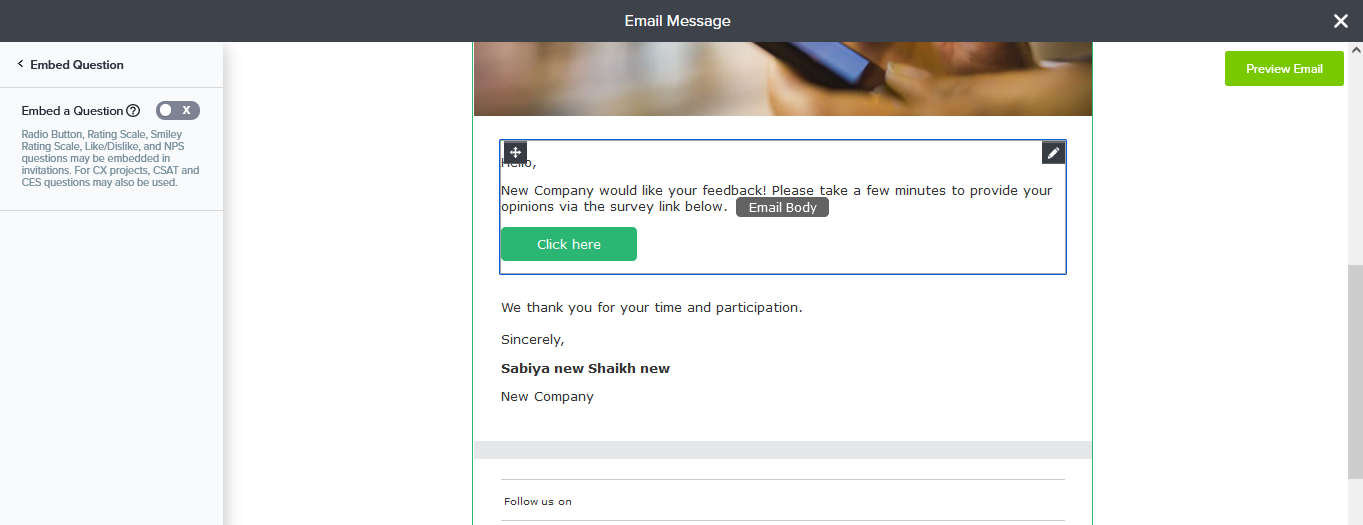This screenshot has height=525, width=1363.
Task: Click the move handle icon on the email body block
Action: [x=515, y=153]
